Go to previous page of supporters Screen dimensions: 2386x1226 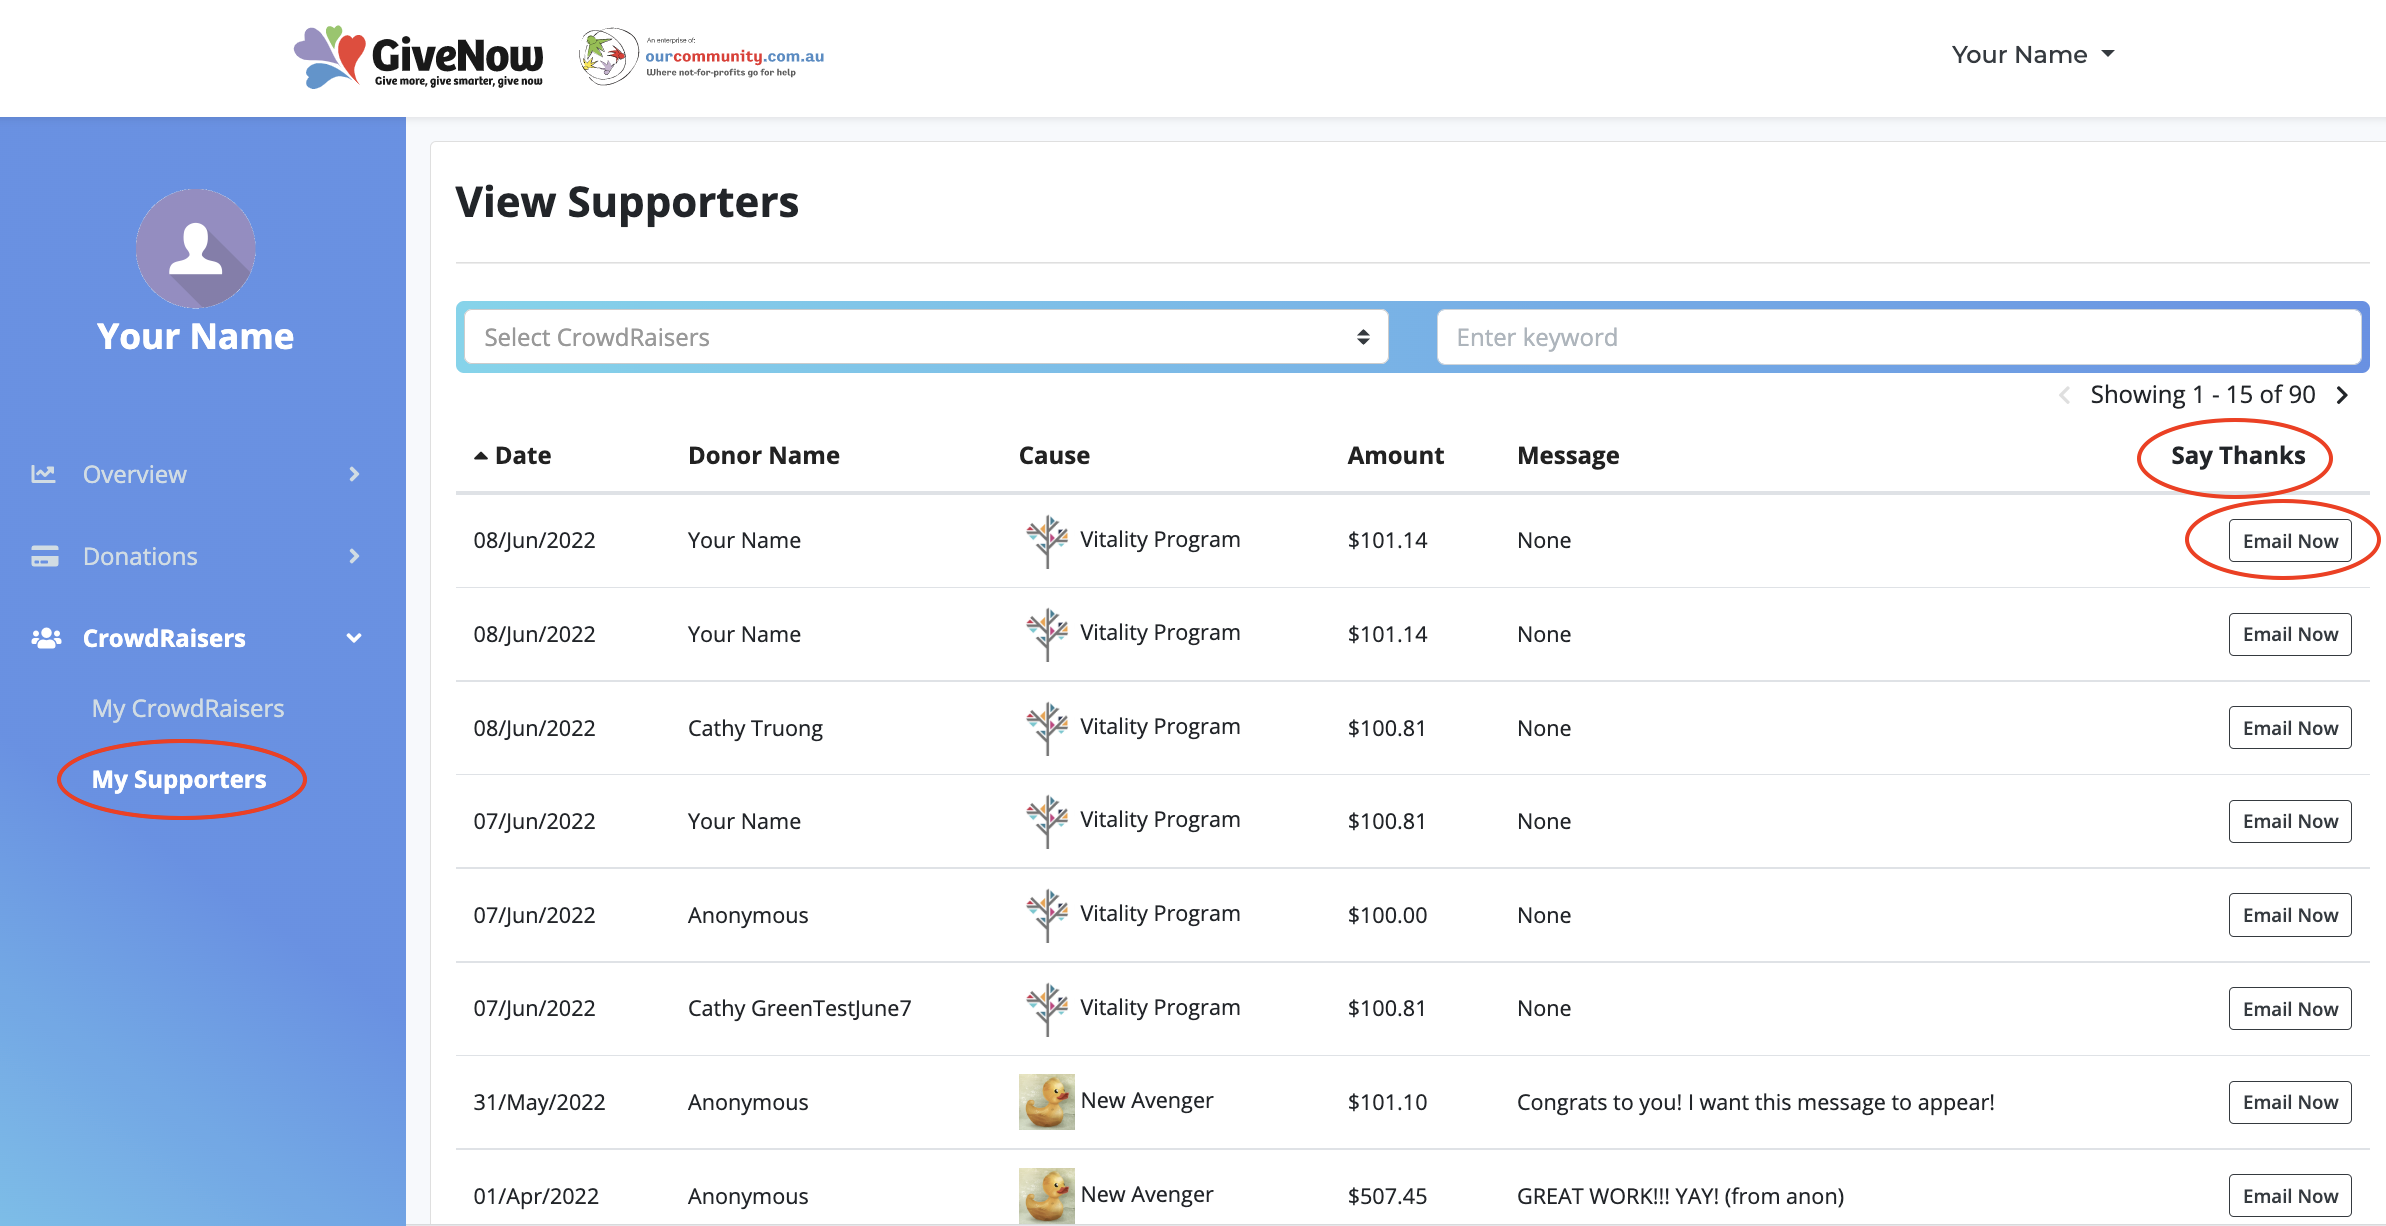click(2064, 395)
